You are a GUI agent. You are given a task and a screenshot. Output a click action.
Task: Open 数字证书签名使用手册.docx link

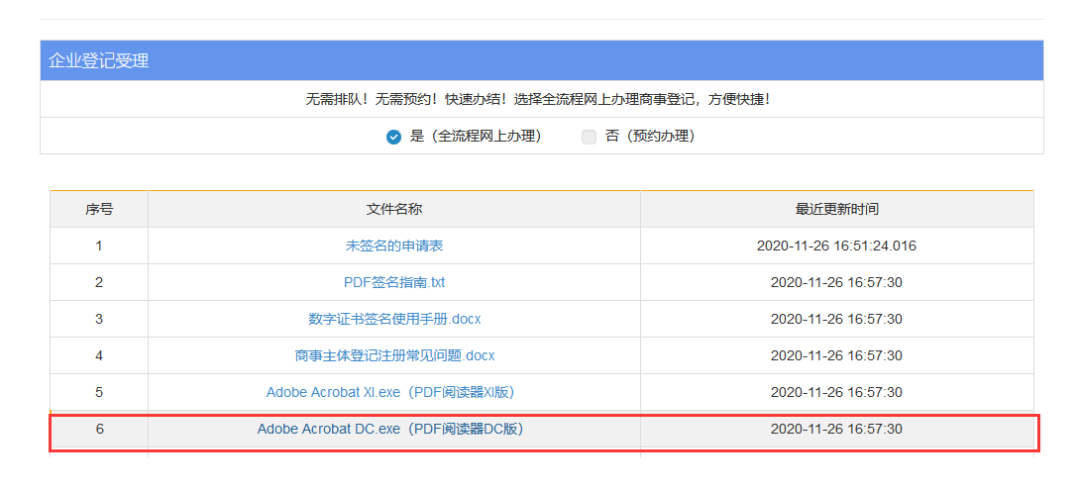click(x=394, y=319)
